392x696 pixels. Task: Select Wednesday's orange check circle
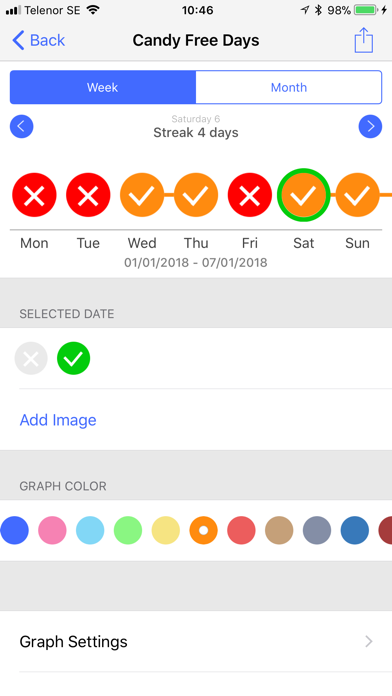142,195
